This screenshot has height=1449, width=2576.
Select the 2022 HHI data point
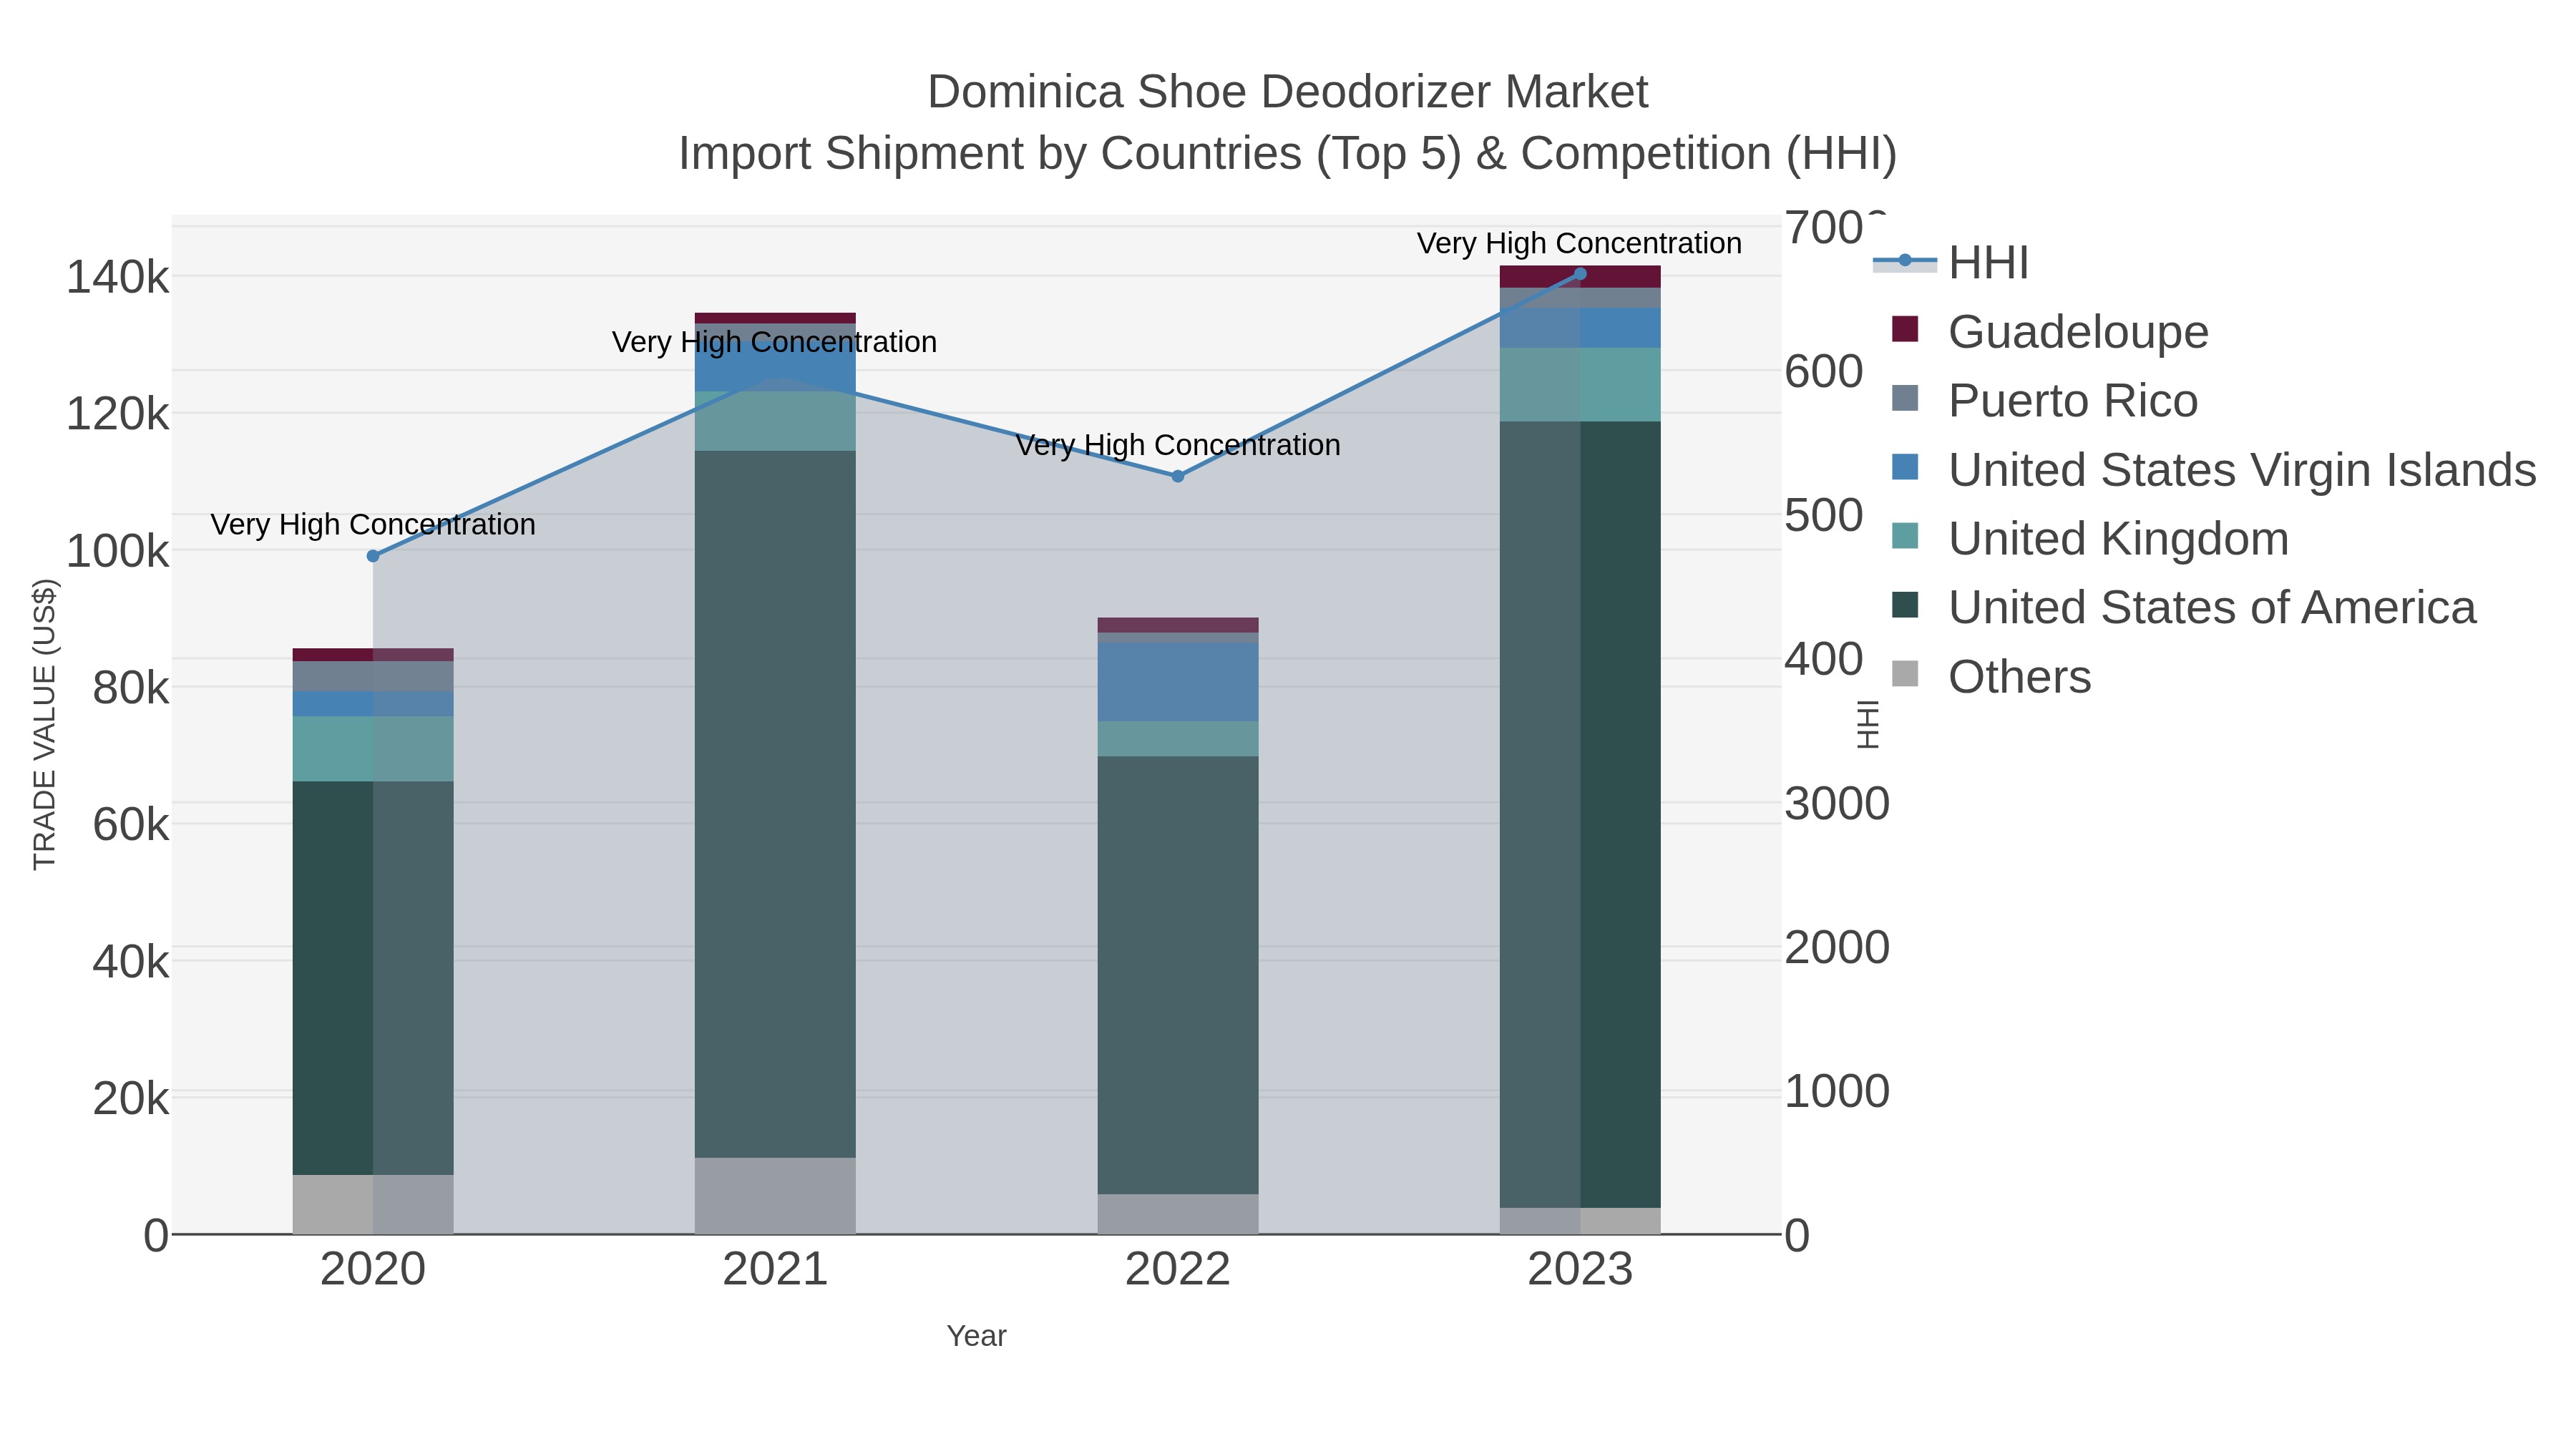point(1178,476)
